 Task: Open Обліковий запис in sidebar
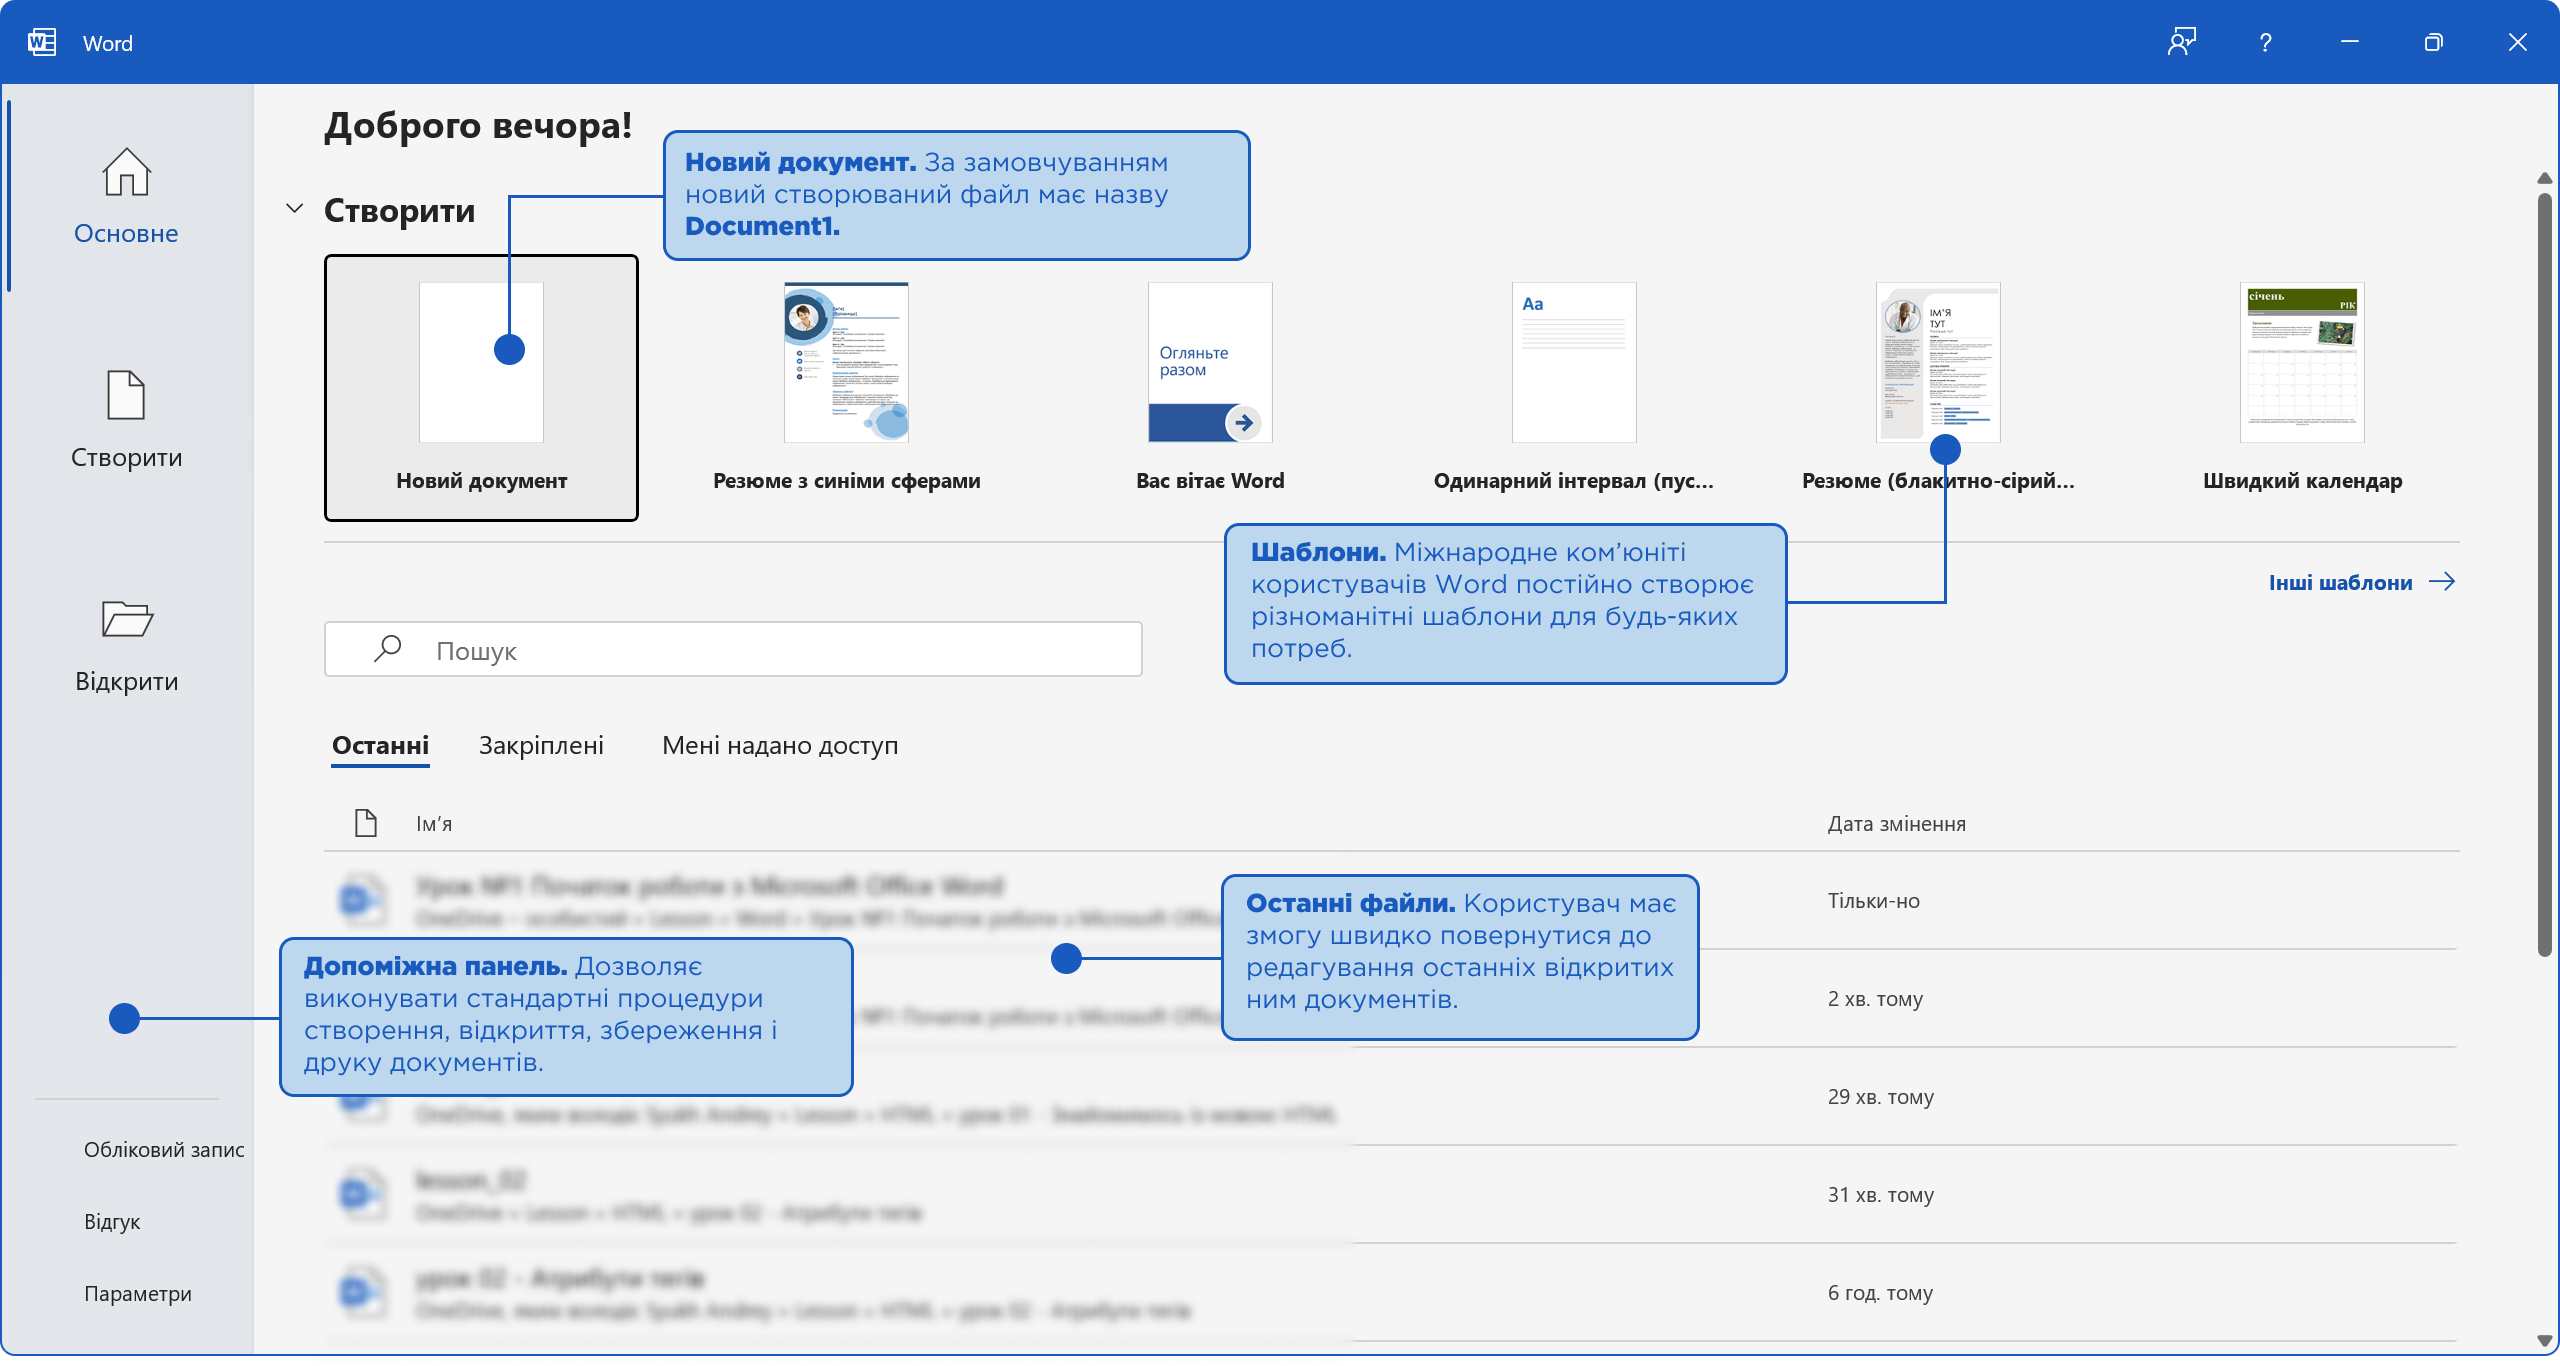pyautogui.click(x=164, y=1150)
